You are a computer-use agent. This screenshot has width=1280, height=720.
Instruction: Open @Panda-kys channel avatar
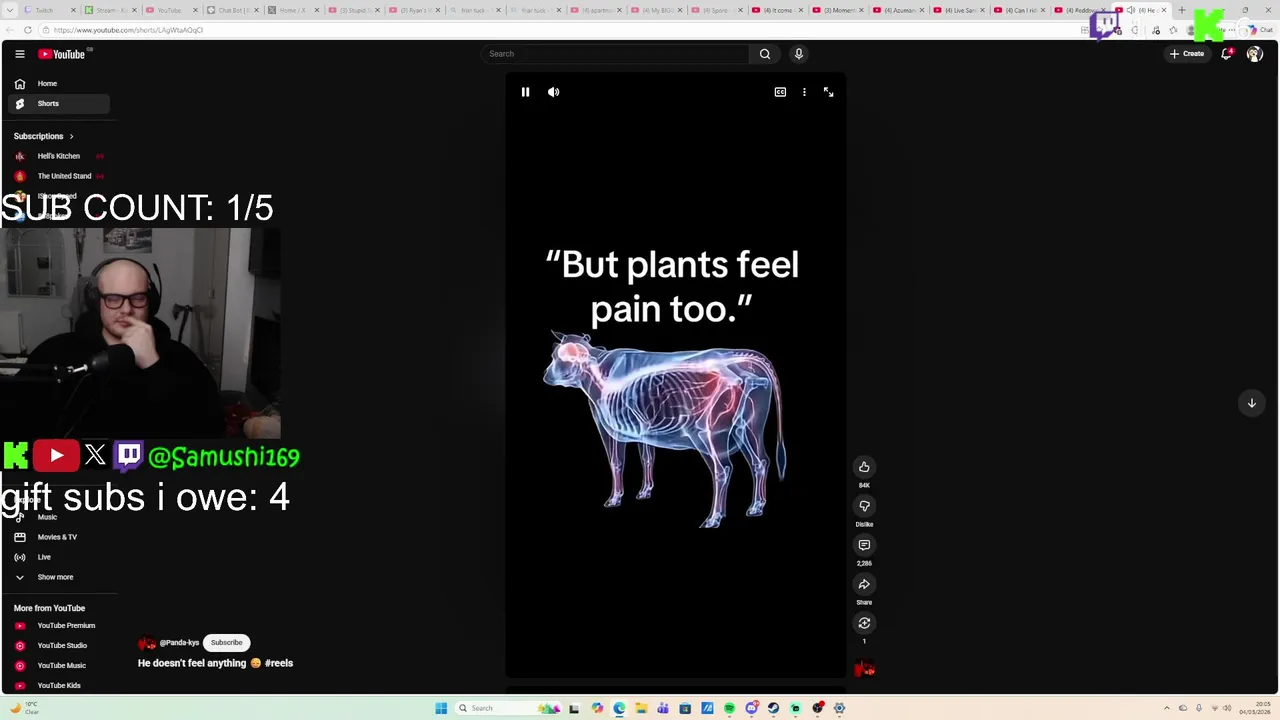point(147,643)
